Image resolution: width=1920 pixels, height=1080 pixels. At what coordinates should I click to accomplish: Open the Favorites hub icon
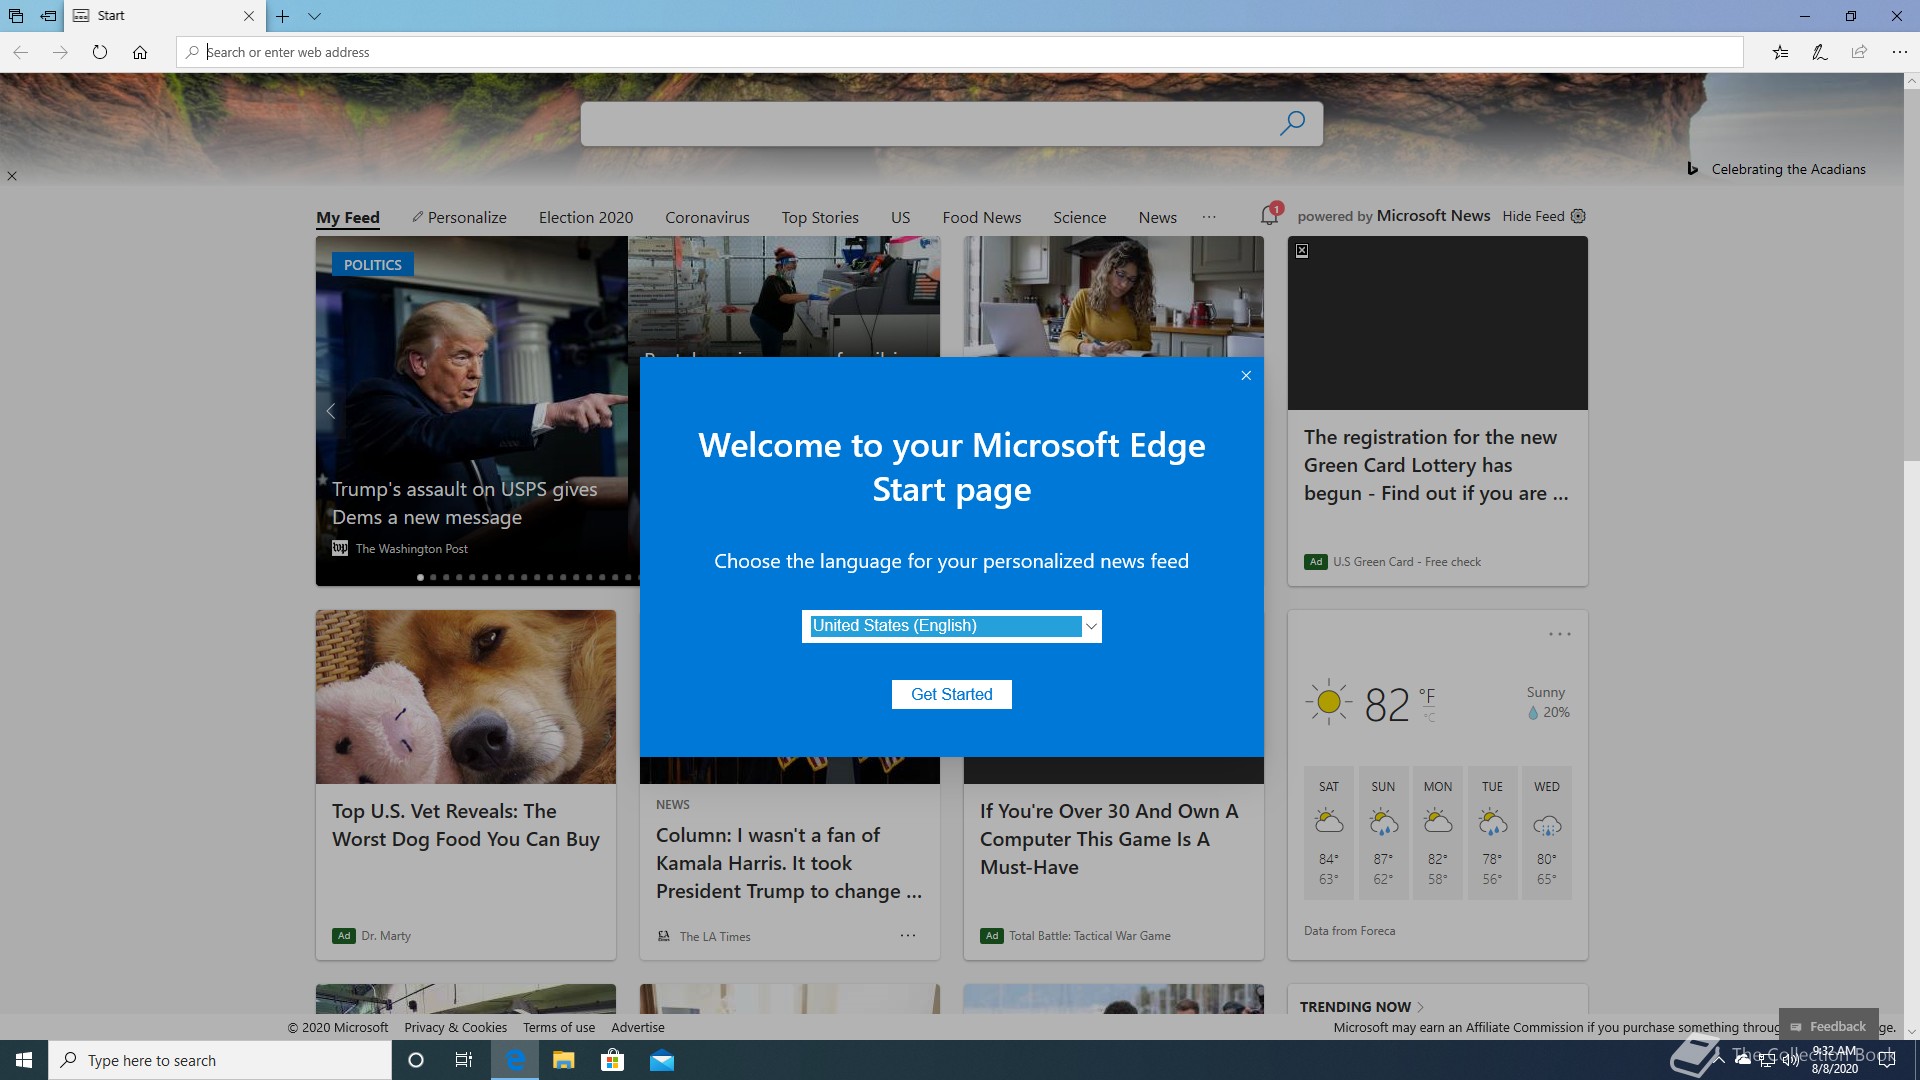click(1780, 52)
